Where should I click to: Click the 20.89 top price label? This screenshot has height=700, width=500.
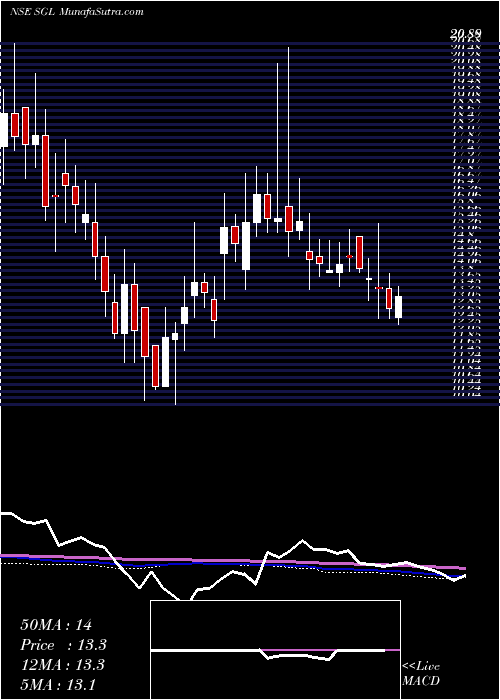pos(466,33)
